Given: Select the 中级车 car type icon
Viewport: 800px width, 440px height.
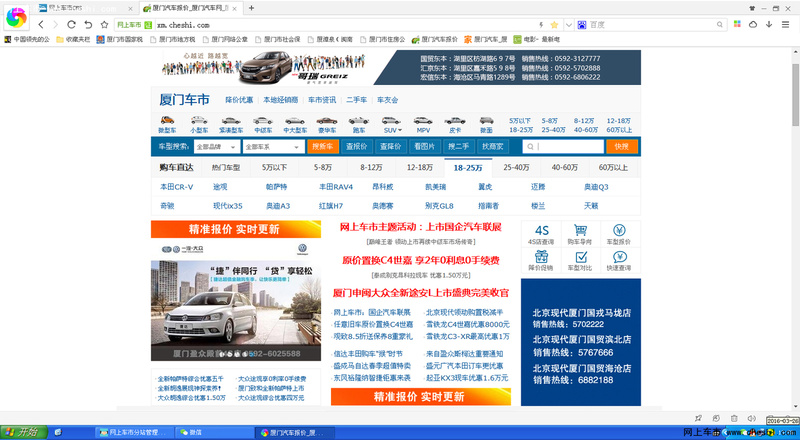Looking at the screenshot, I should pyautogui.click(x=263, y=121).
